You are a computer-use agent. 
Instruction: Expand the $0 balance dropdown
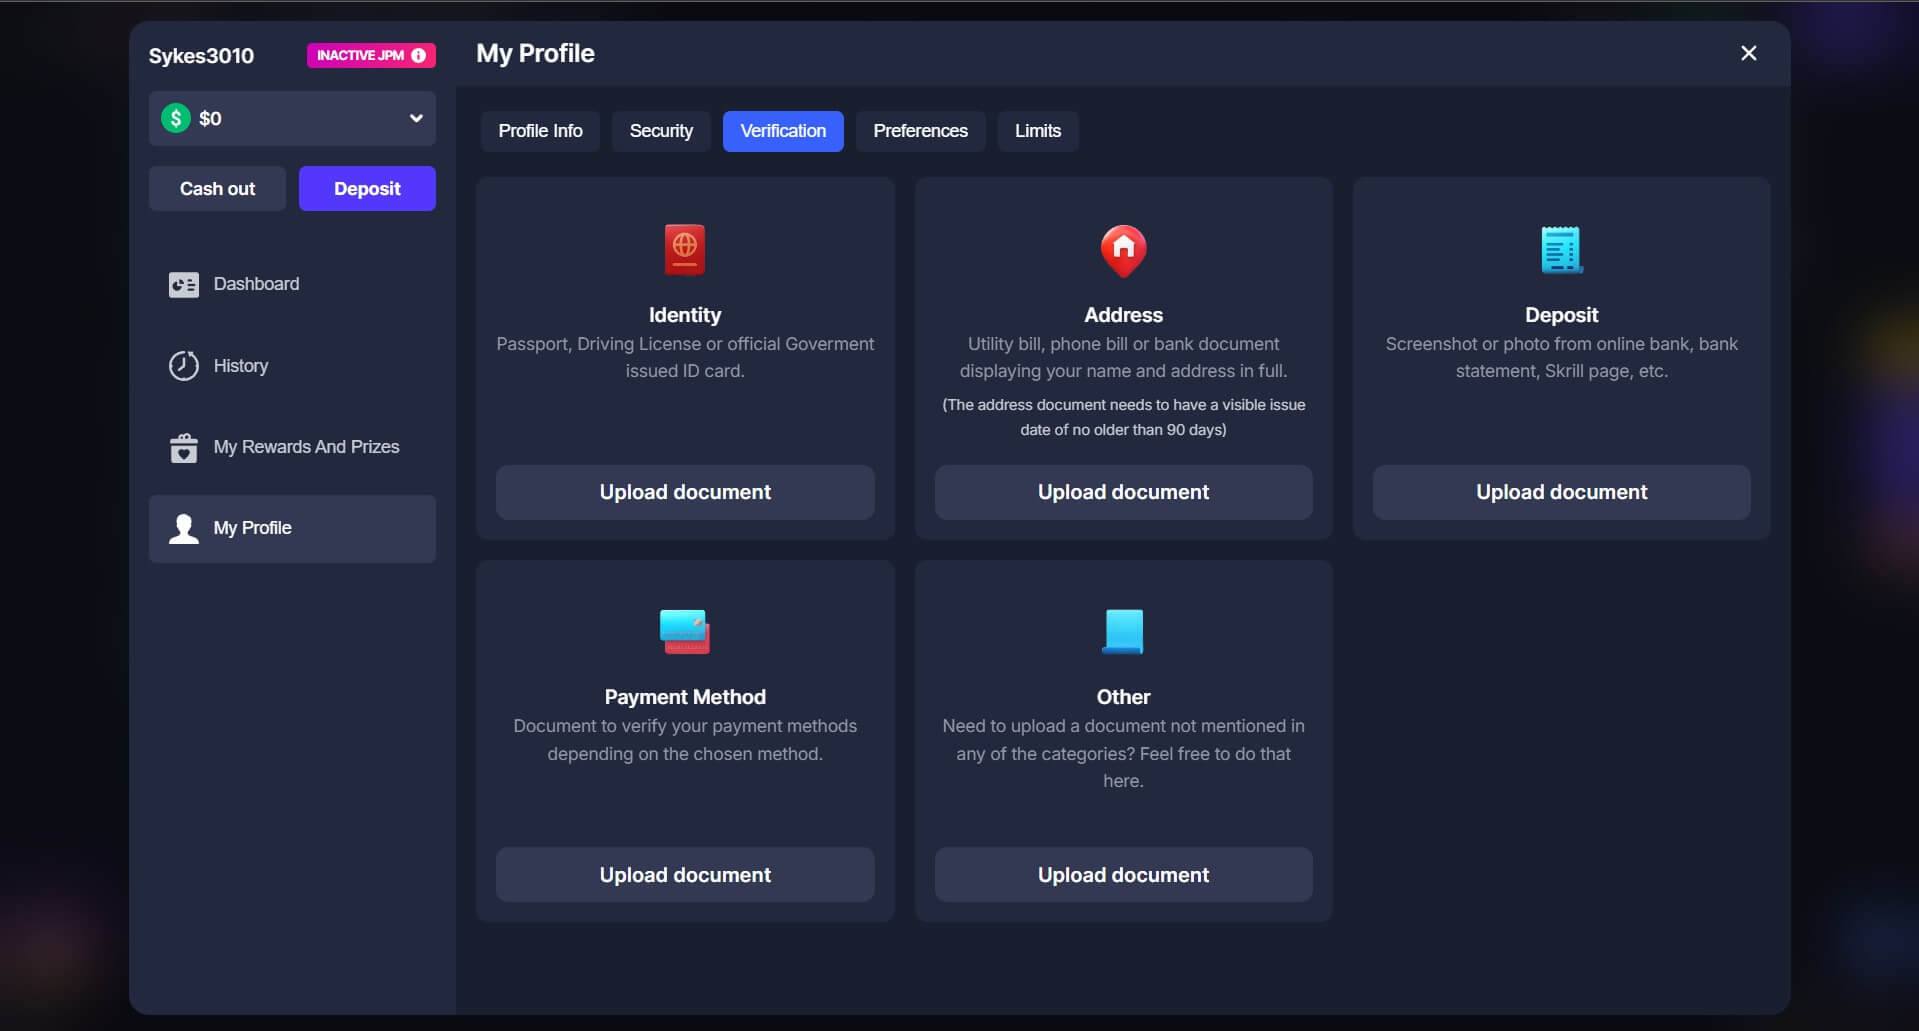point(292,118)
